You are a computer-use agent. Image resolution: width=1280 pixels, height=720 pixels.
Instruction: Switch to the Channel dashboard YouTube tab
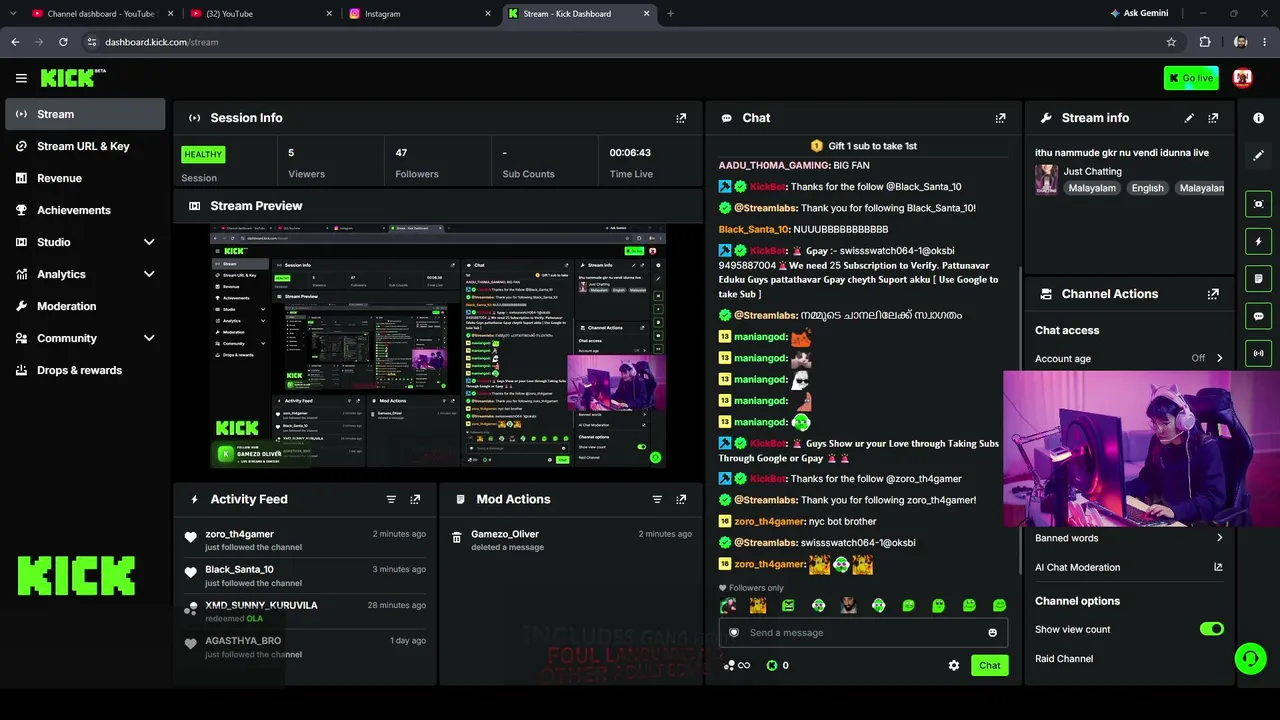(x=103, y=14)
